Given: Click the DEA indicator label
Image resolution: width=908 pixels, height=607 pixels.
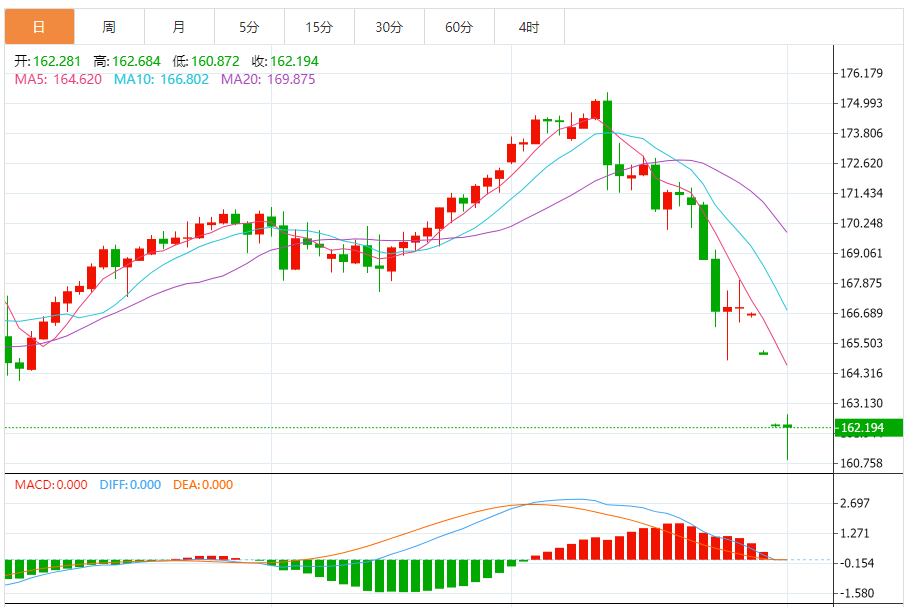Looking at the screenshot, I should pyautogui.click(x=203, y=485).
